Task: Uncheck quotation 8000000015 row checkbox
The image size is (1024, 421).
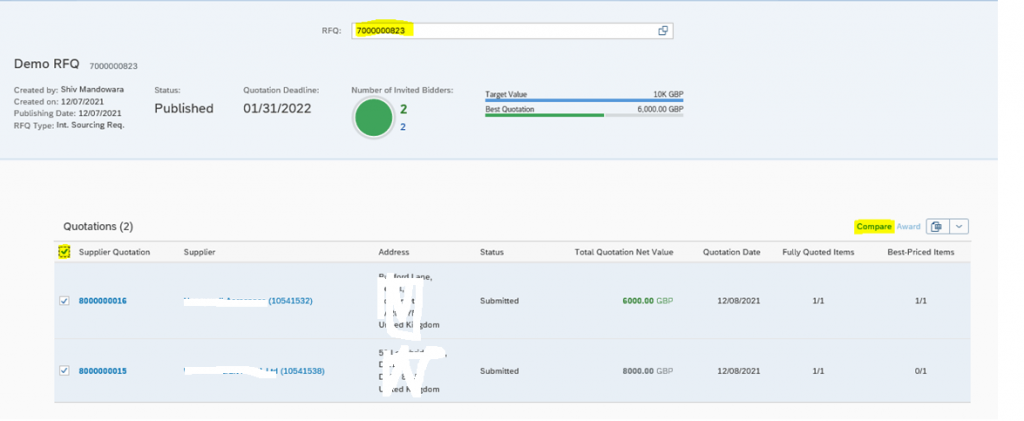Action: pyautogui.click(x=64, y=371)
